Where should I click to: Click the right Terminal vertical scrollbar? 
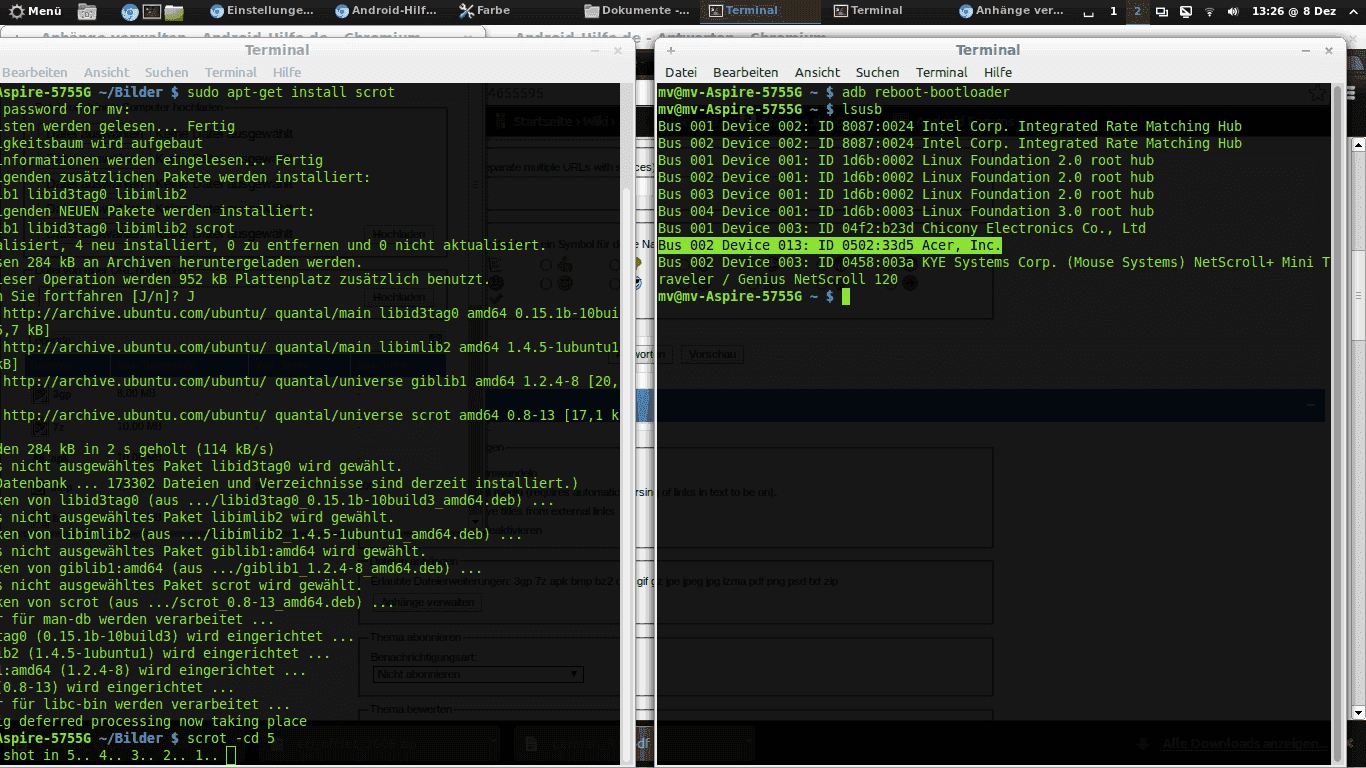click(1339, 422)
